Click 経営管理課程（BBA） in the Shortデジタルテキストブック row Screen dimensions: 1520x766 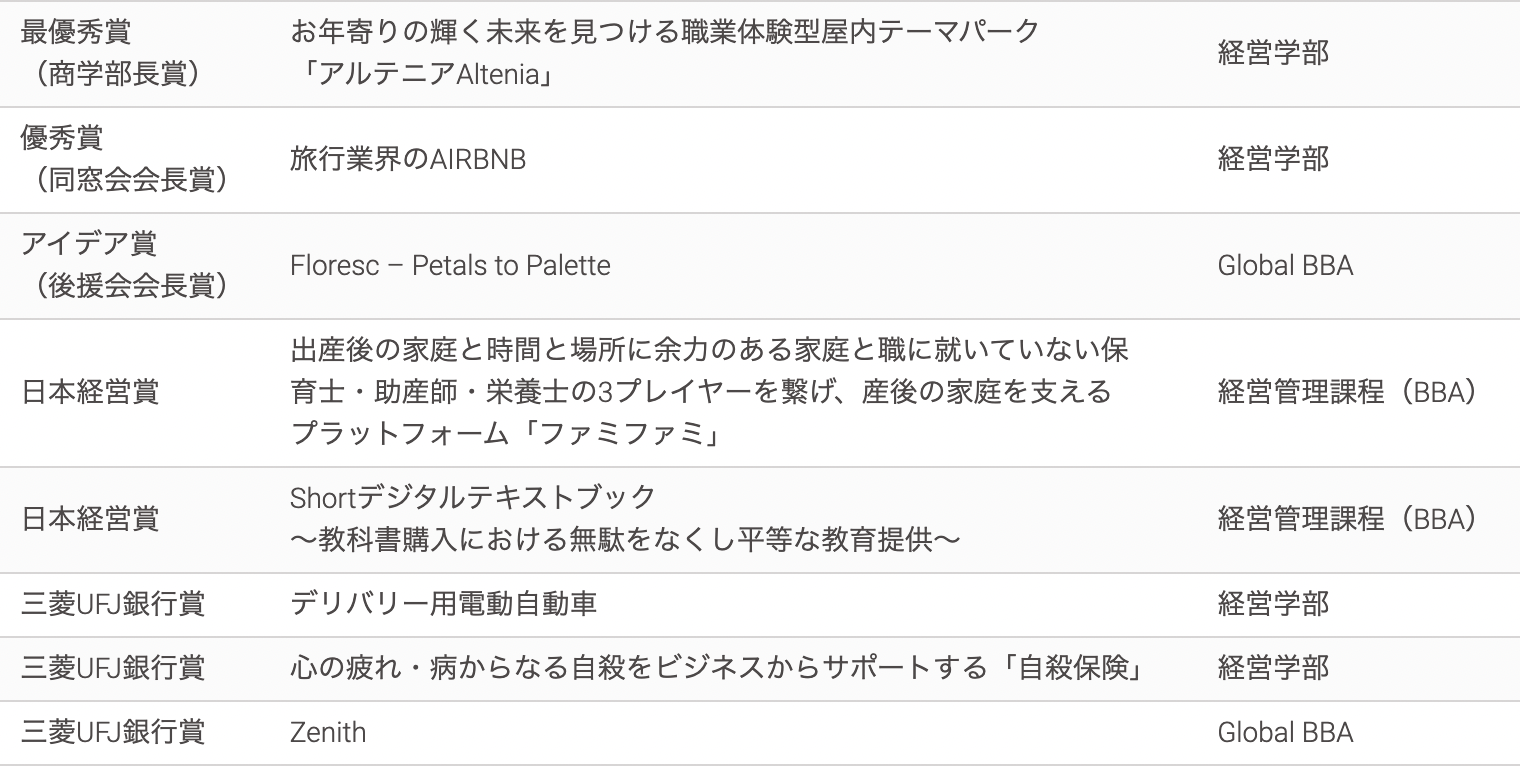point(1347,519)
